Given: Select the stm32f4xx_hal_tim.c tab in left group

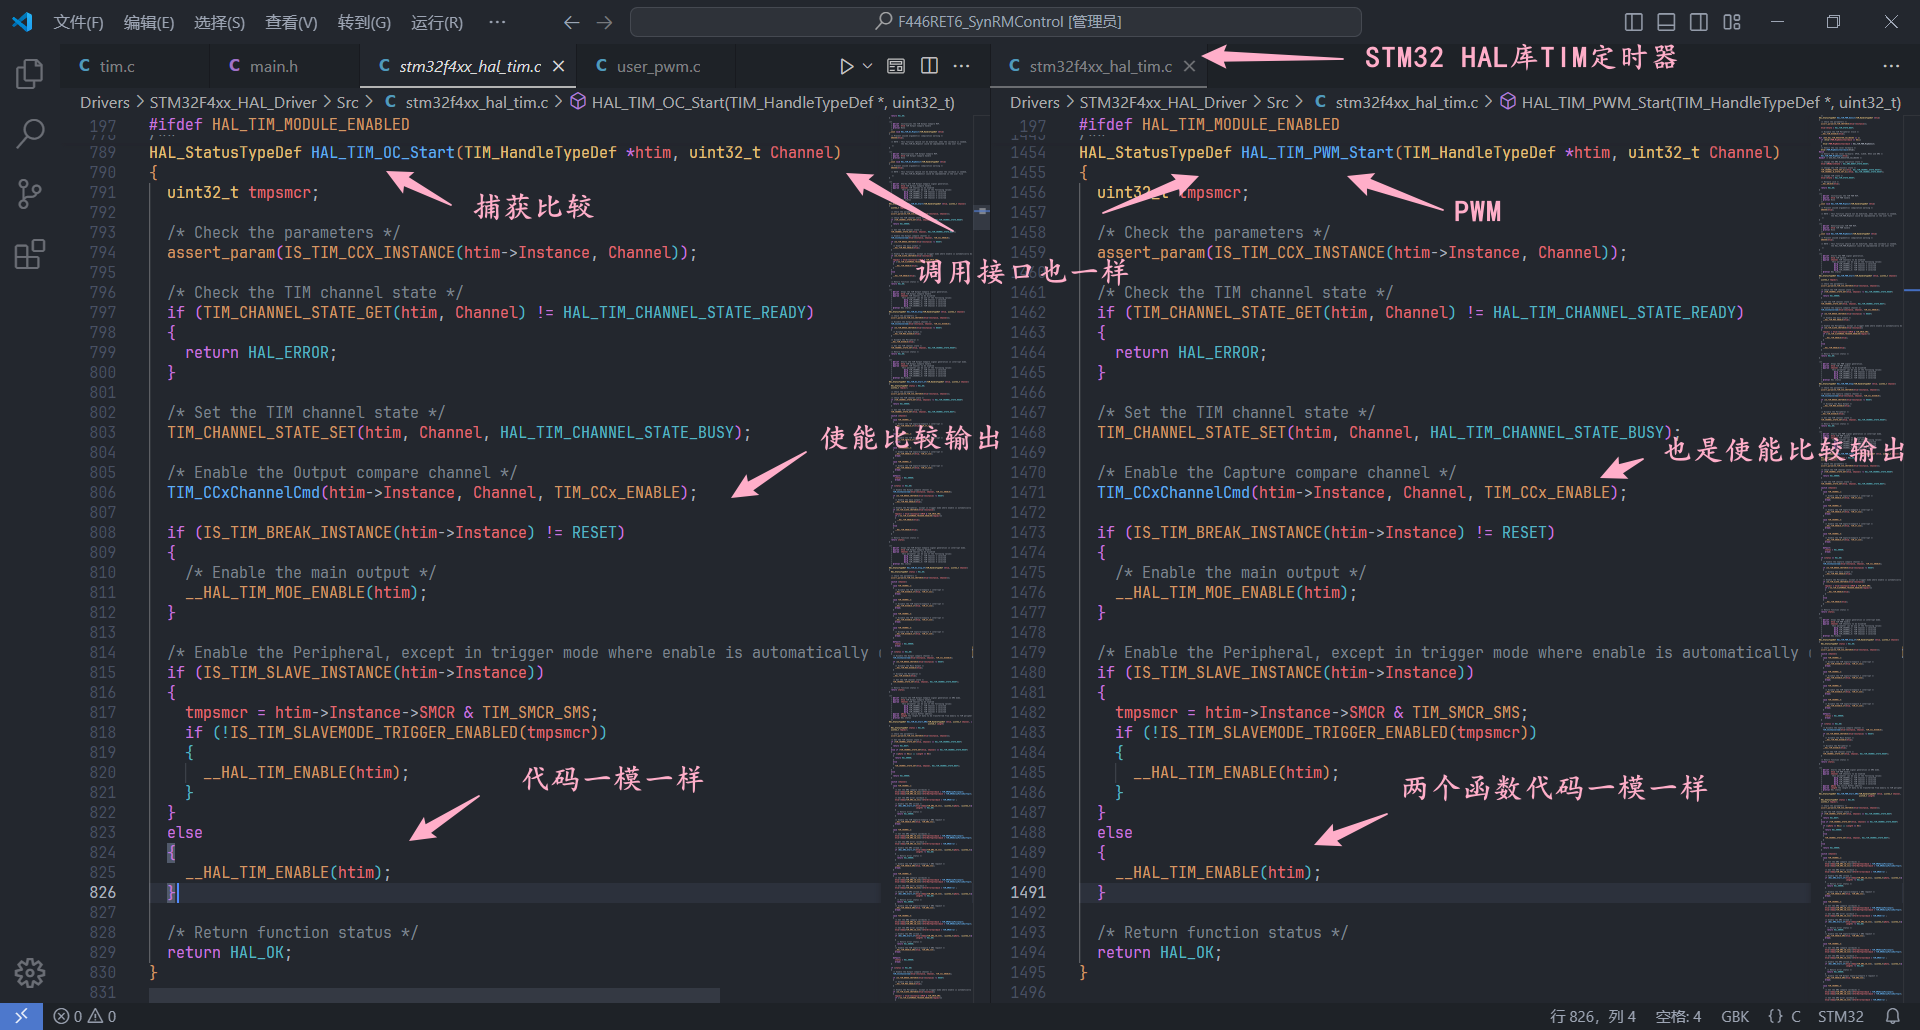Looking at the screenshot, I should (x=470, y=66).
